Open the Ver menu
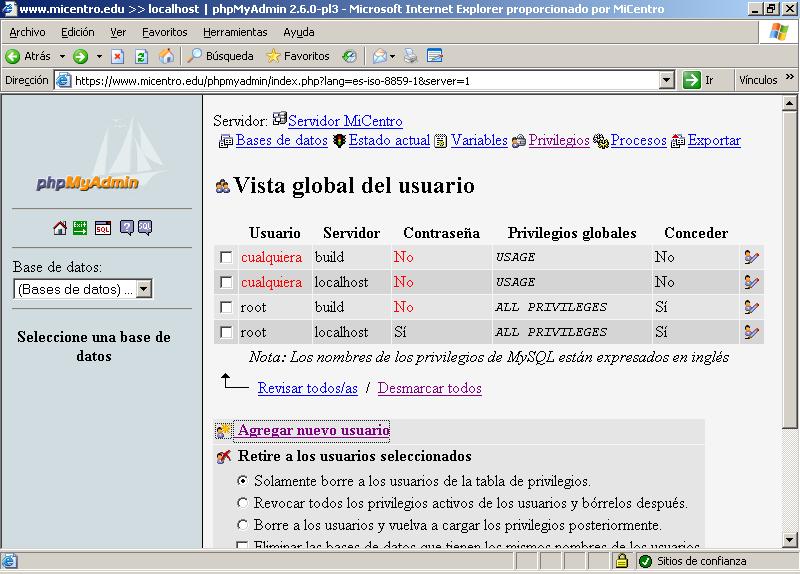The width and height of the screenshot is (800, 574). coord(118,32)
